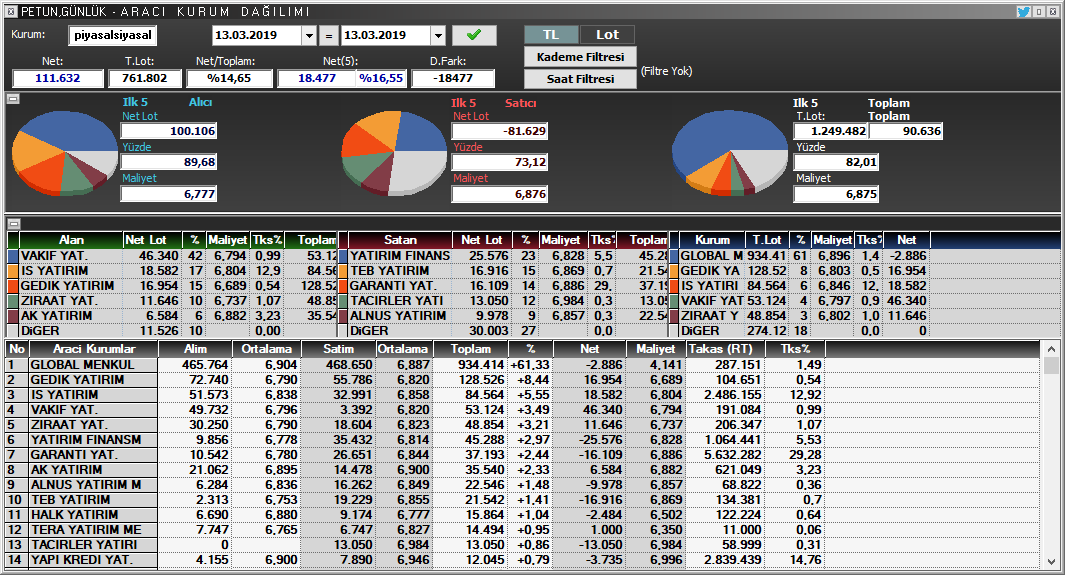Sort main table by Takas (RT) header
This screenshot has width=1065, height=575.
click(x=725, y=349)
